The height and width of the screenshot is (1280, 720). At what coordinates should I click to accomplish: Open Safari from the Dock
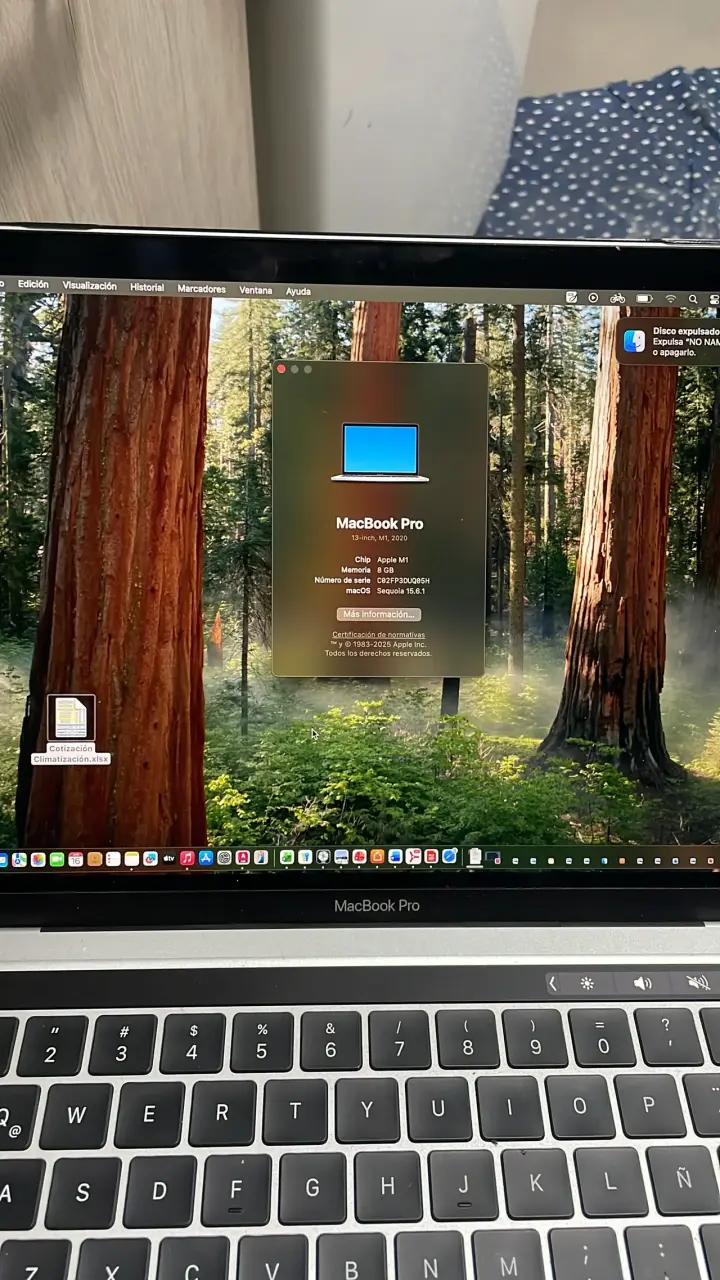coord(449,856)
